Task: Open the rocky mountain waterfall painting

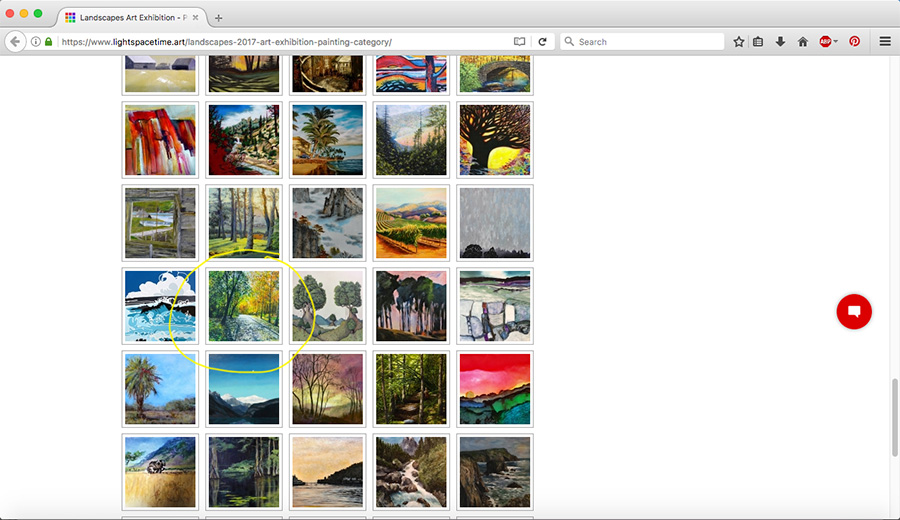Action: pyautogui.click(x=411, y=472)
